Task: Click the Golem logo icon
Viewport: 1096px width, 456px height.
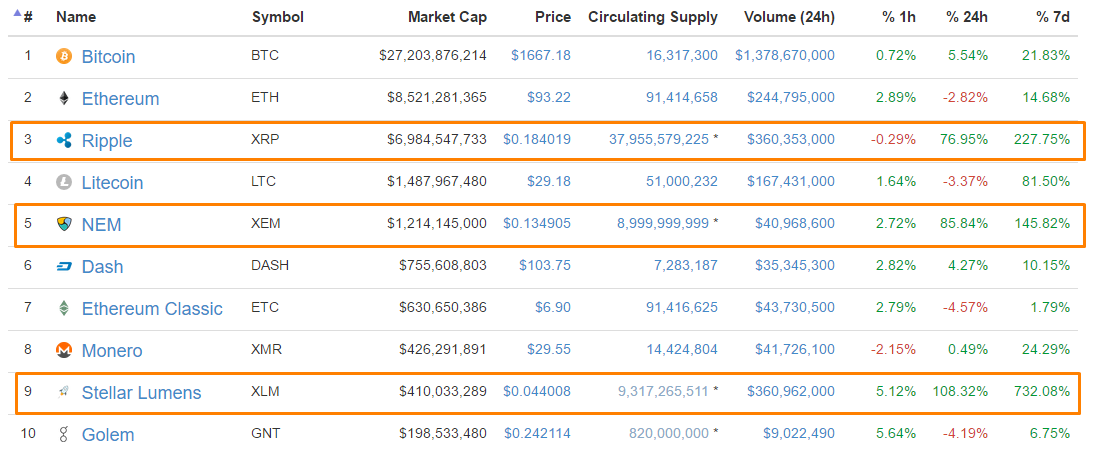Action: [64, 434]
